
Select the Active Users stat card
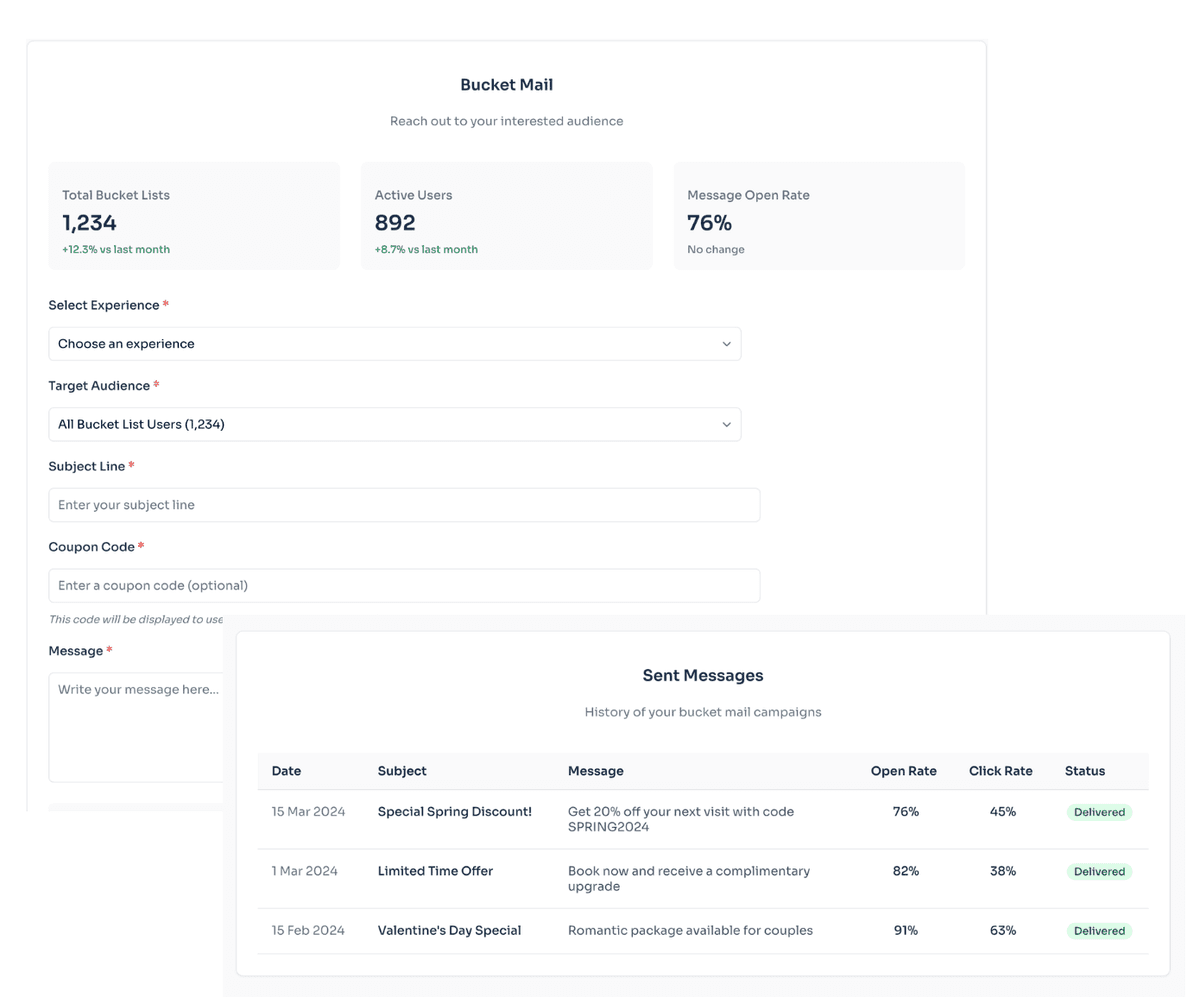[506, 217]
